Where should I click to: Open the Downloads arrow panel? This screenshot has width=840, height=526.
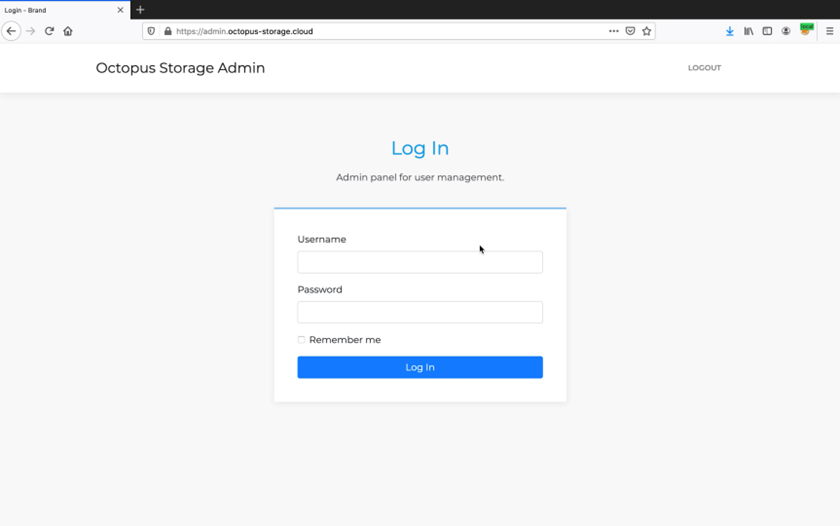click(x=730, y=32)
